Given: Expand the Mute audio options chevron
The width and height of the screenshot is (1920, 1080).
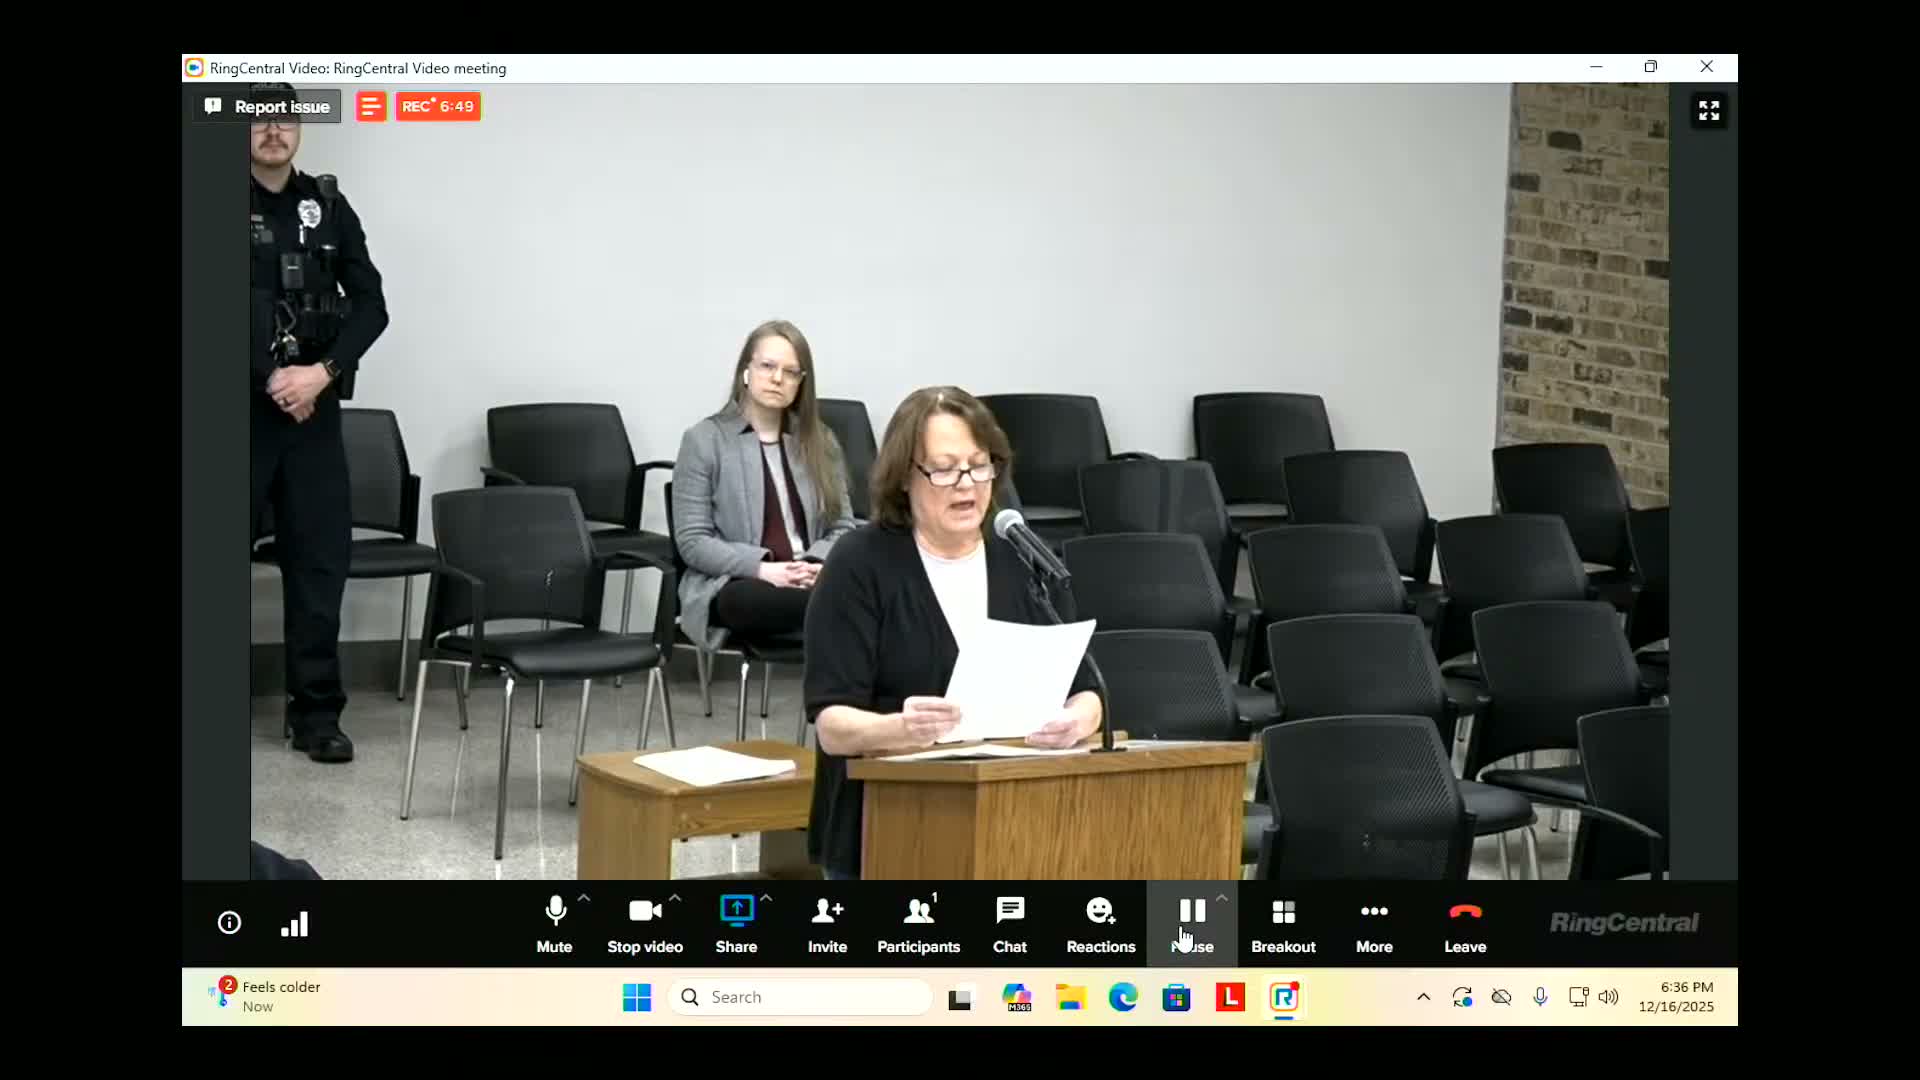Looking at the screenshot, I should (x=583, y=898).
